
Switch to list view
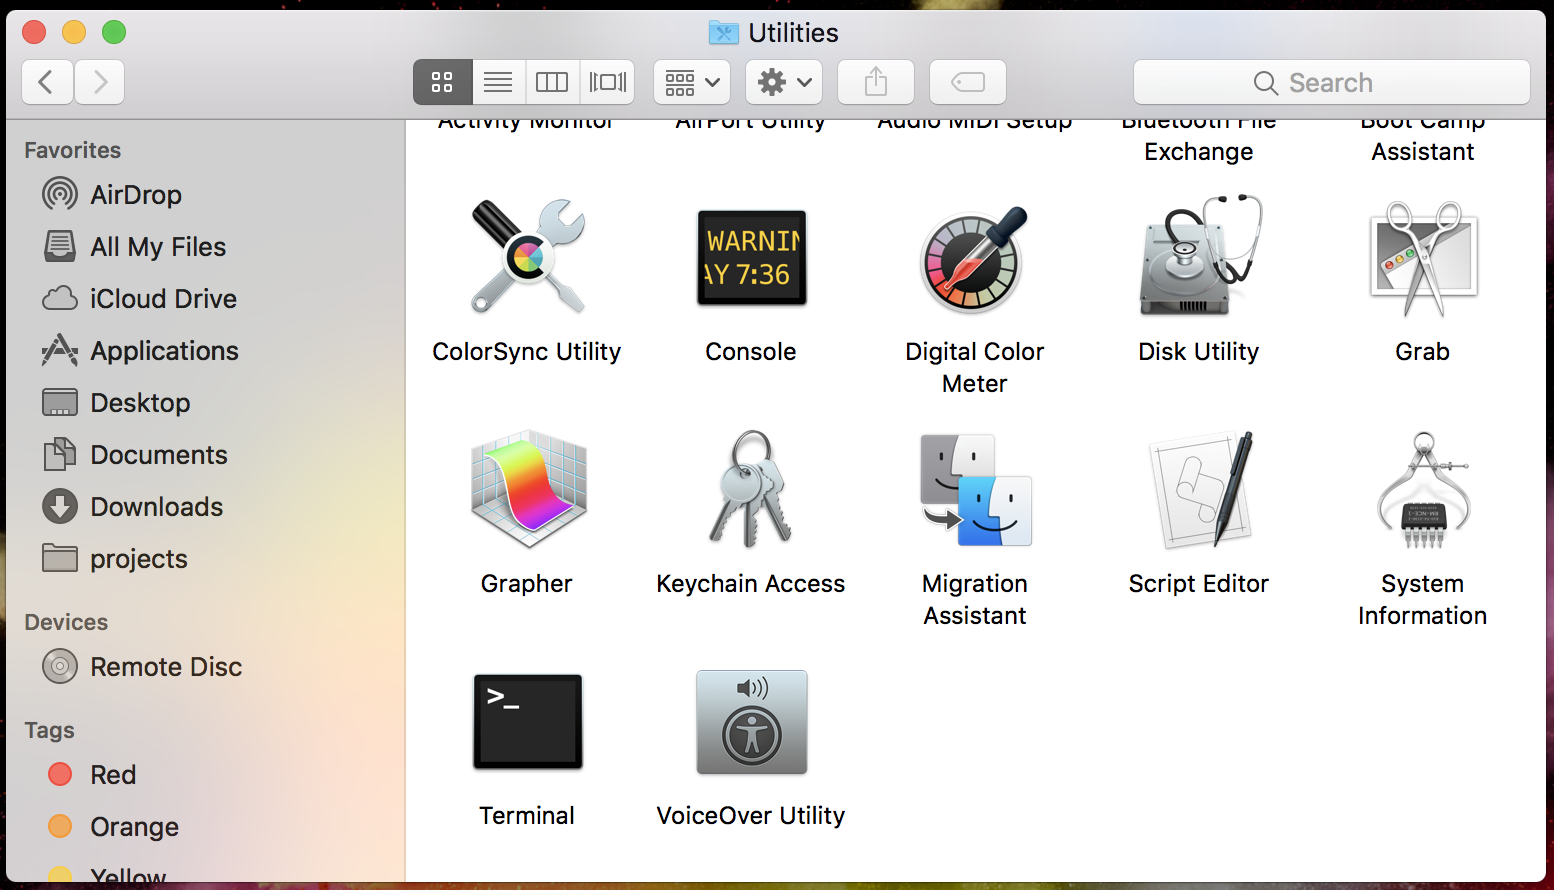coord(498,82)
